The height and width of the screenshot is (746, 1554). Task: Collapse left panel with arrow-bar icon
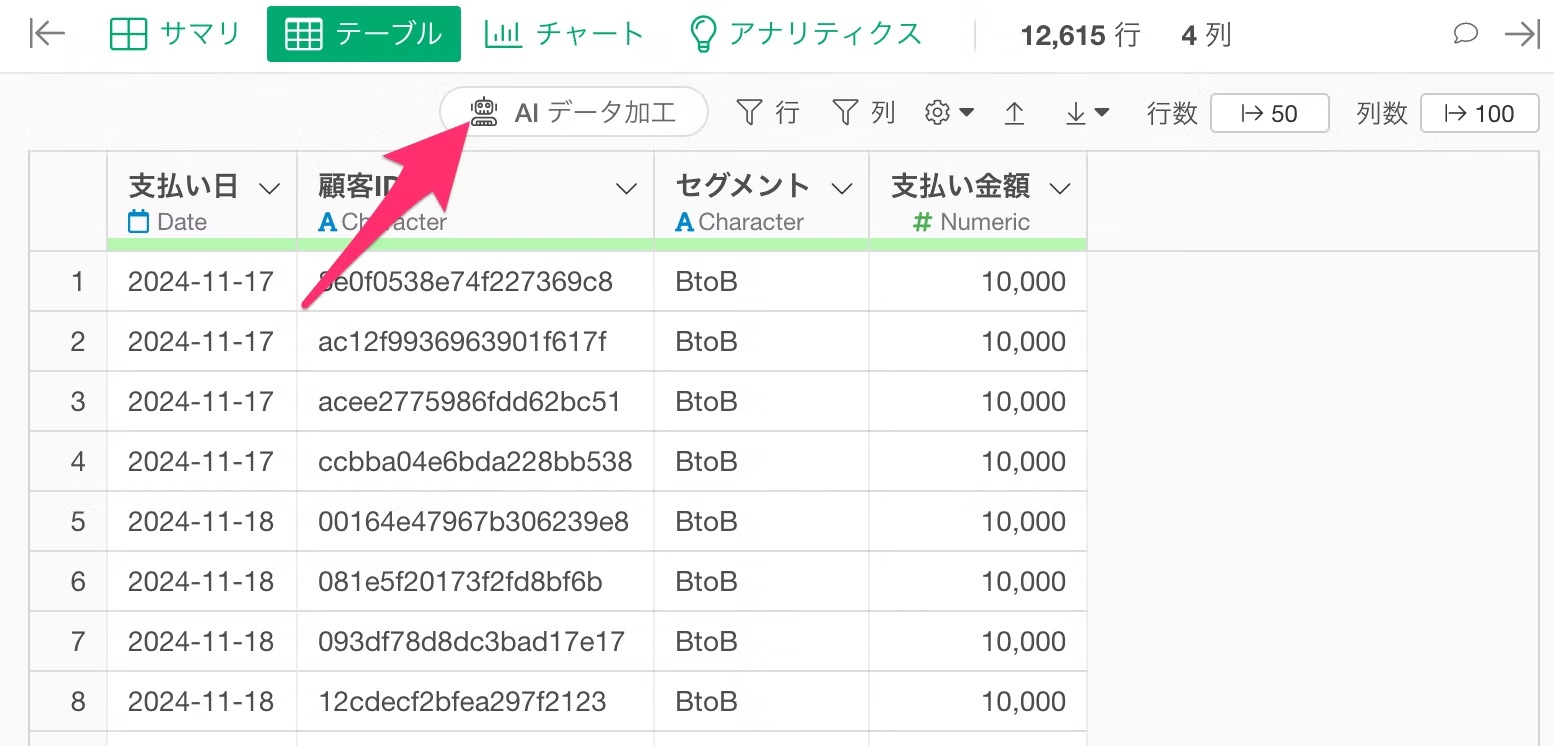click(x=47, y=34)
